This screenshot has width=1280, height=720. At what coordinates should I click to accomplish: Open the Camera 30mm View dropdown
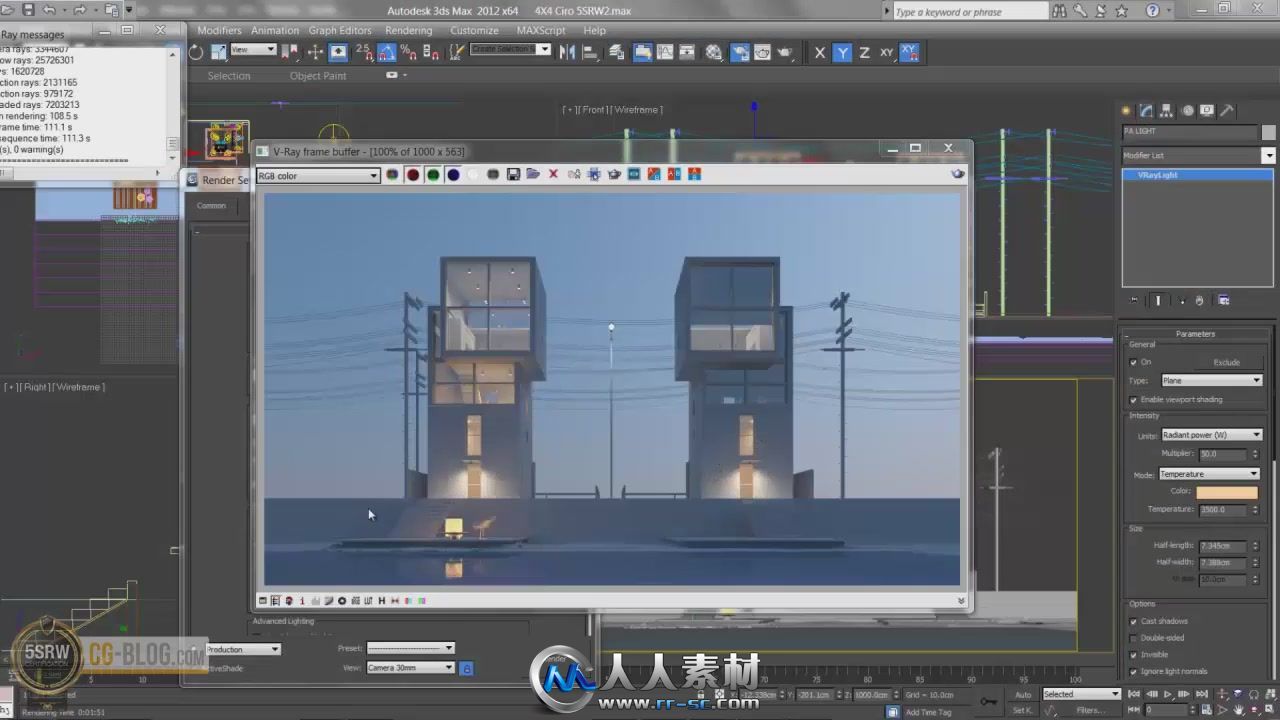410,668
